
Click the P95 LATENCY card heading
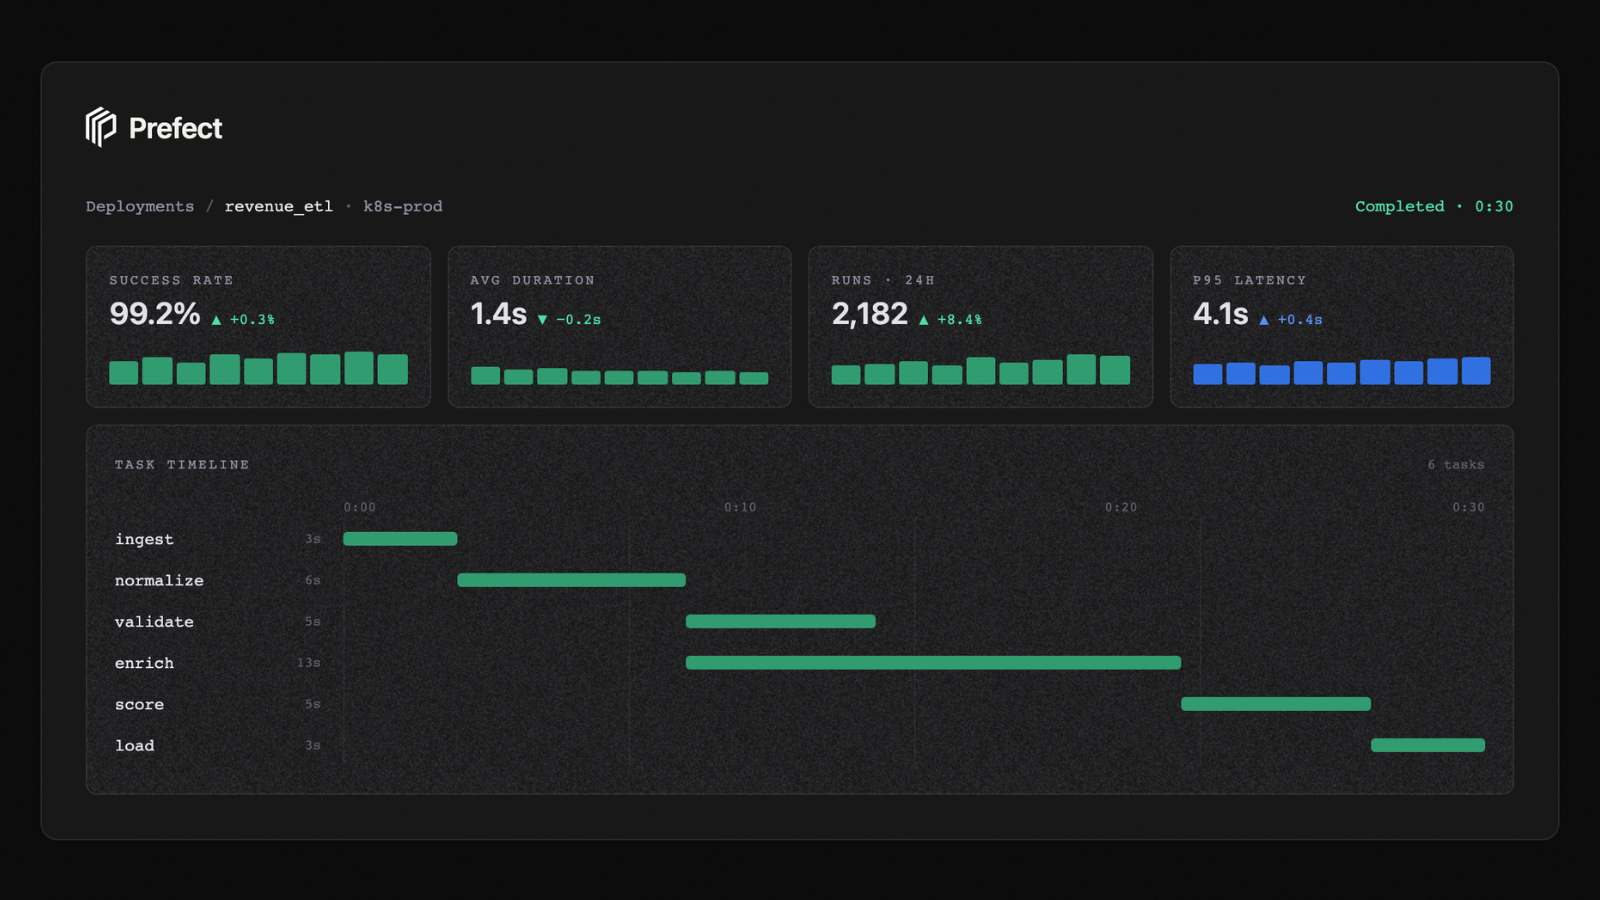pyautogui.click(x=1249, y=280)
